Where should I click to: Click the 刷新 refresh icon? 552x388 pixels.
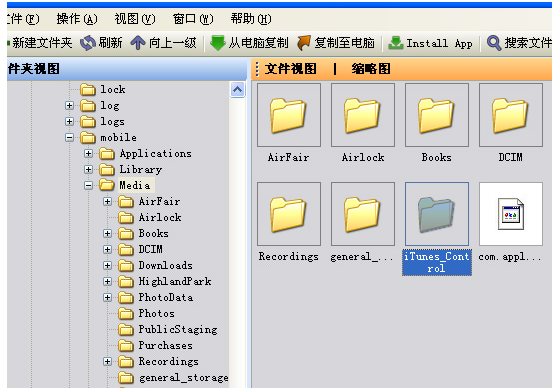point(88,43)
